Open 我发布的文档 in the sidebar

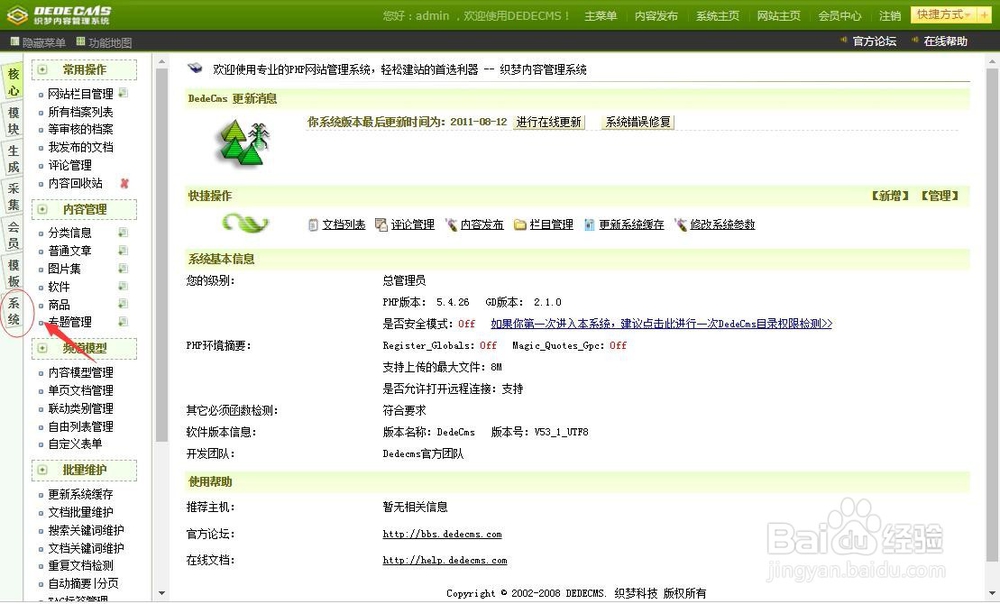coord(80,147)
